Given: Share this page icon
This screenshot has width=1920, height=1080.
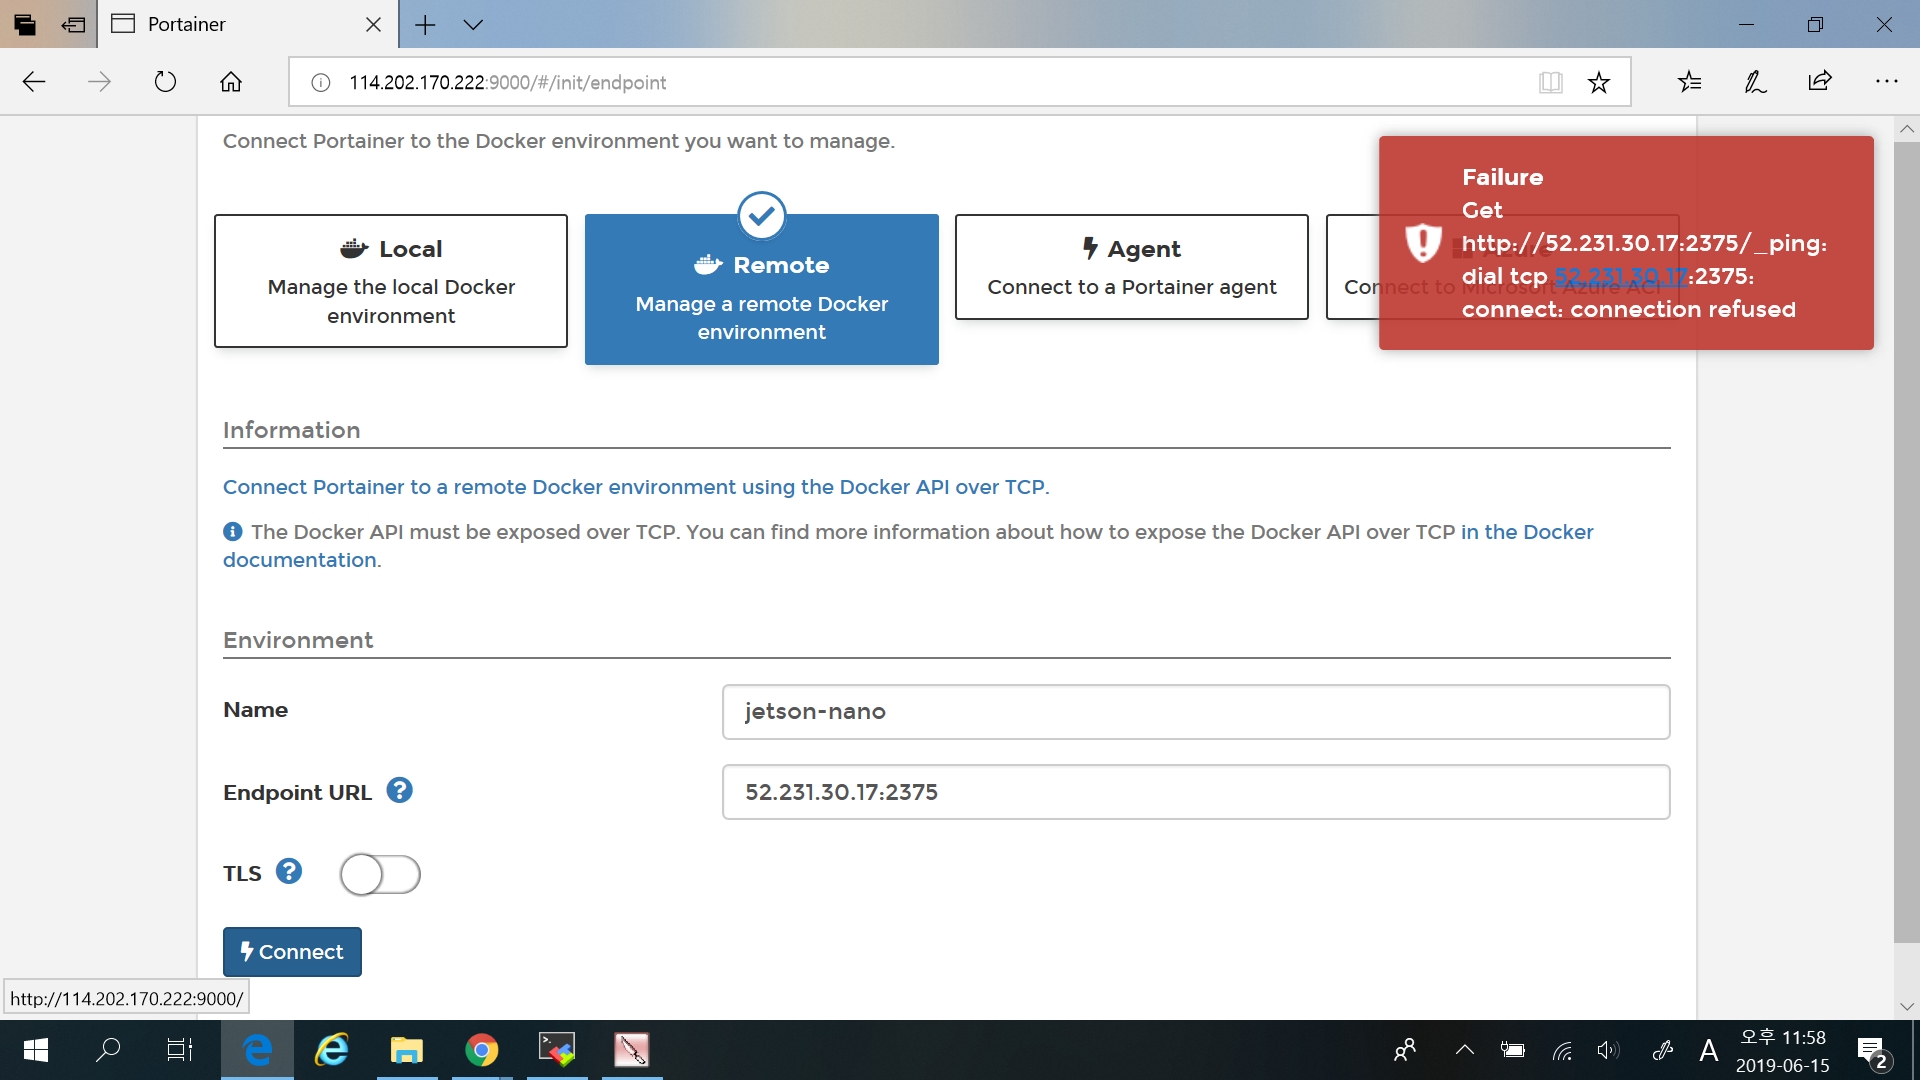Looking at the screenshot, I should coord(1820,82).
